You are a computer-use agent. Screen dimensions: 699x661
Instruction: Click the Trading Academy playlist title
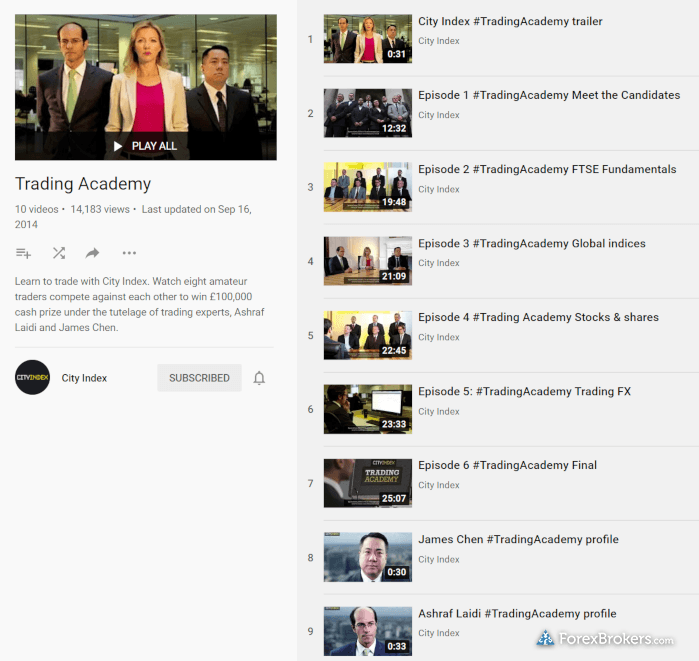tap(83, 184)
